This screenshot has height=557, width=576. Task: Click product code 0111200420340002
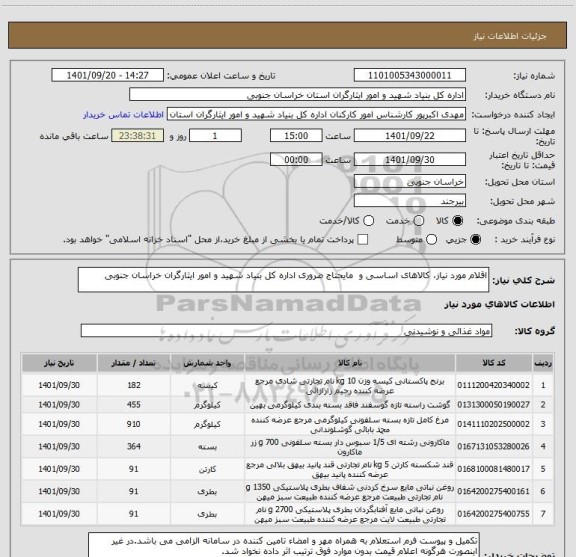(x=493, y=385)
